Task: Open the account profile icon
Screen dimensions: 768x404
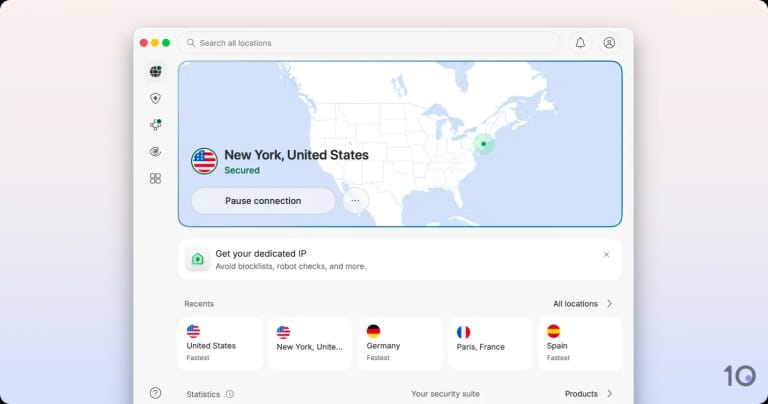Action: pos(609,43)
